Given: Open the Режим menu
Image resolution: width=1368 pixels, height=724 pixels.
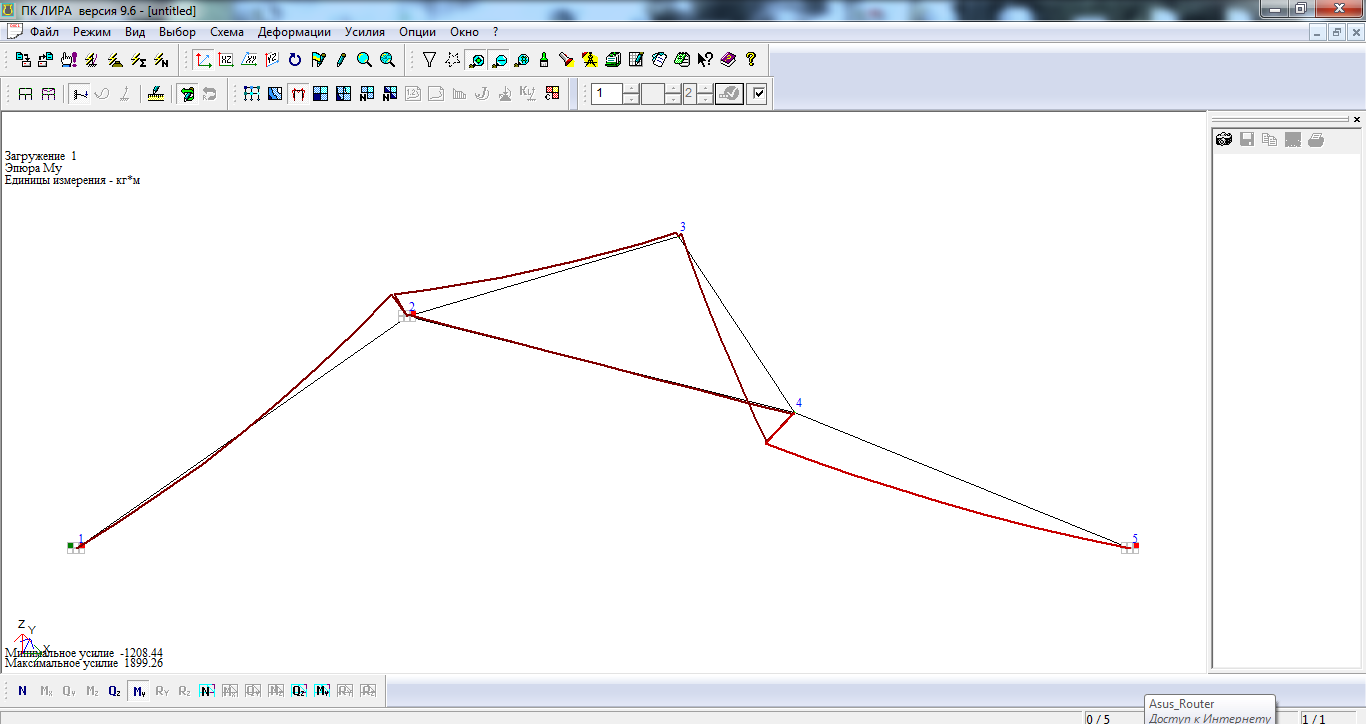Looking at the screenshot, I should pos(92,32).
